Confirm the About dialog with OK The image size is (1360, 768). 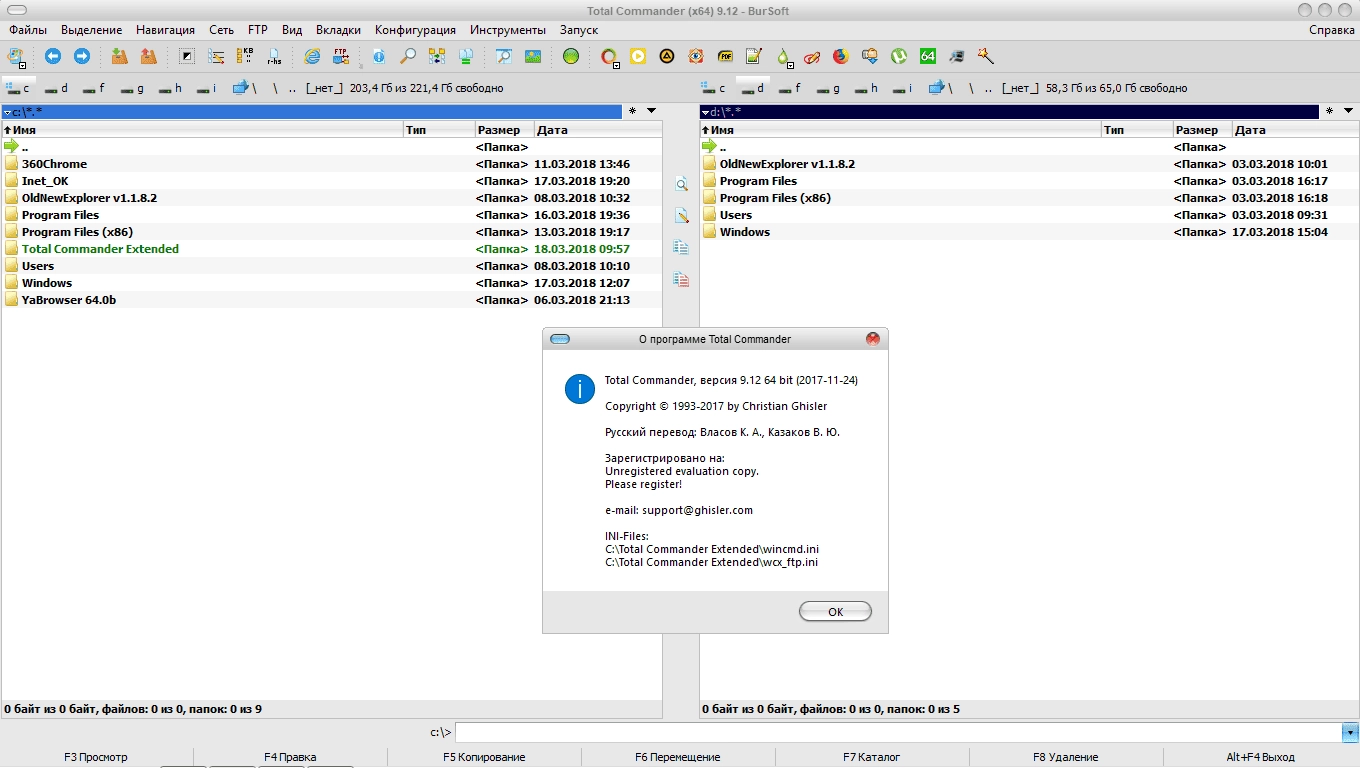pos(835,612)
